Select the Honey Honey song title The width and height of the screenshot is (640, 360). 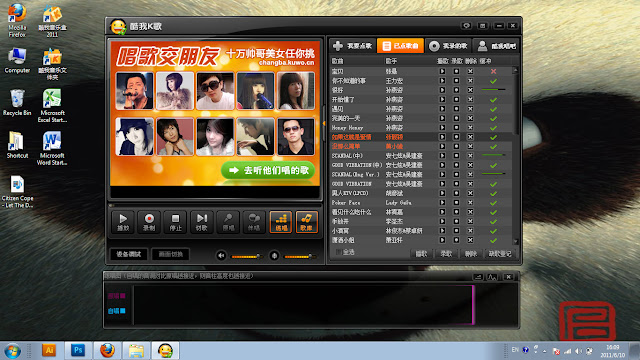347,128
